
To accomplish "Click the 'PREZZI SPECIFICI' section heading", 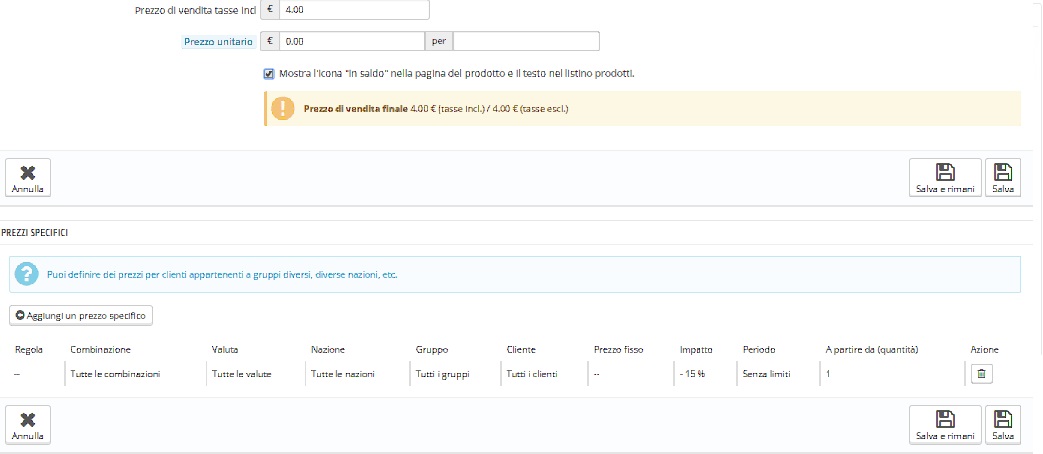I will (x=40, y=232).
